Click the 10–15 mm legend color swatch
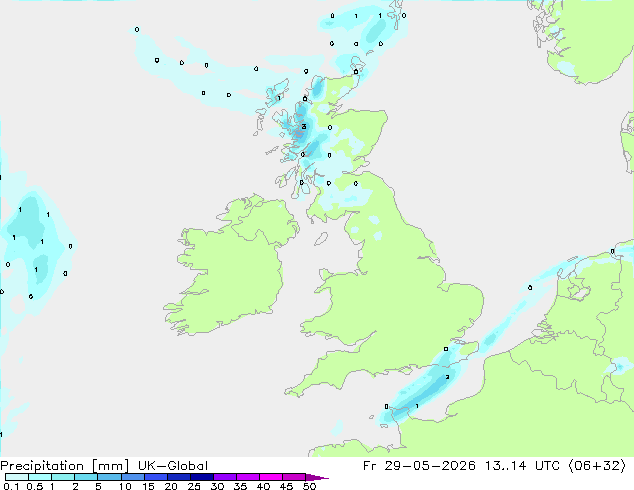Screen dimensions: 634x490 pyautogui.click(x=133, y=477)
